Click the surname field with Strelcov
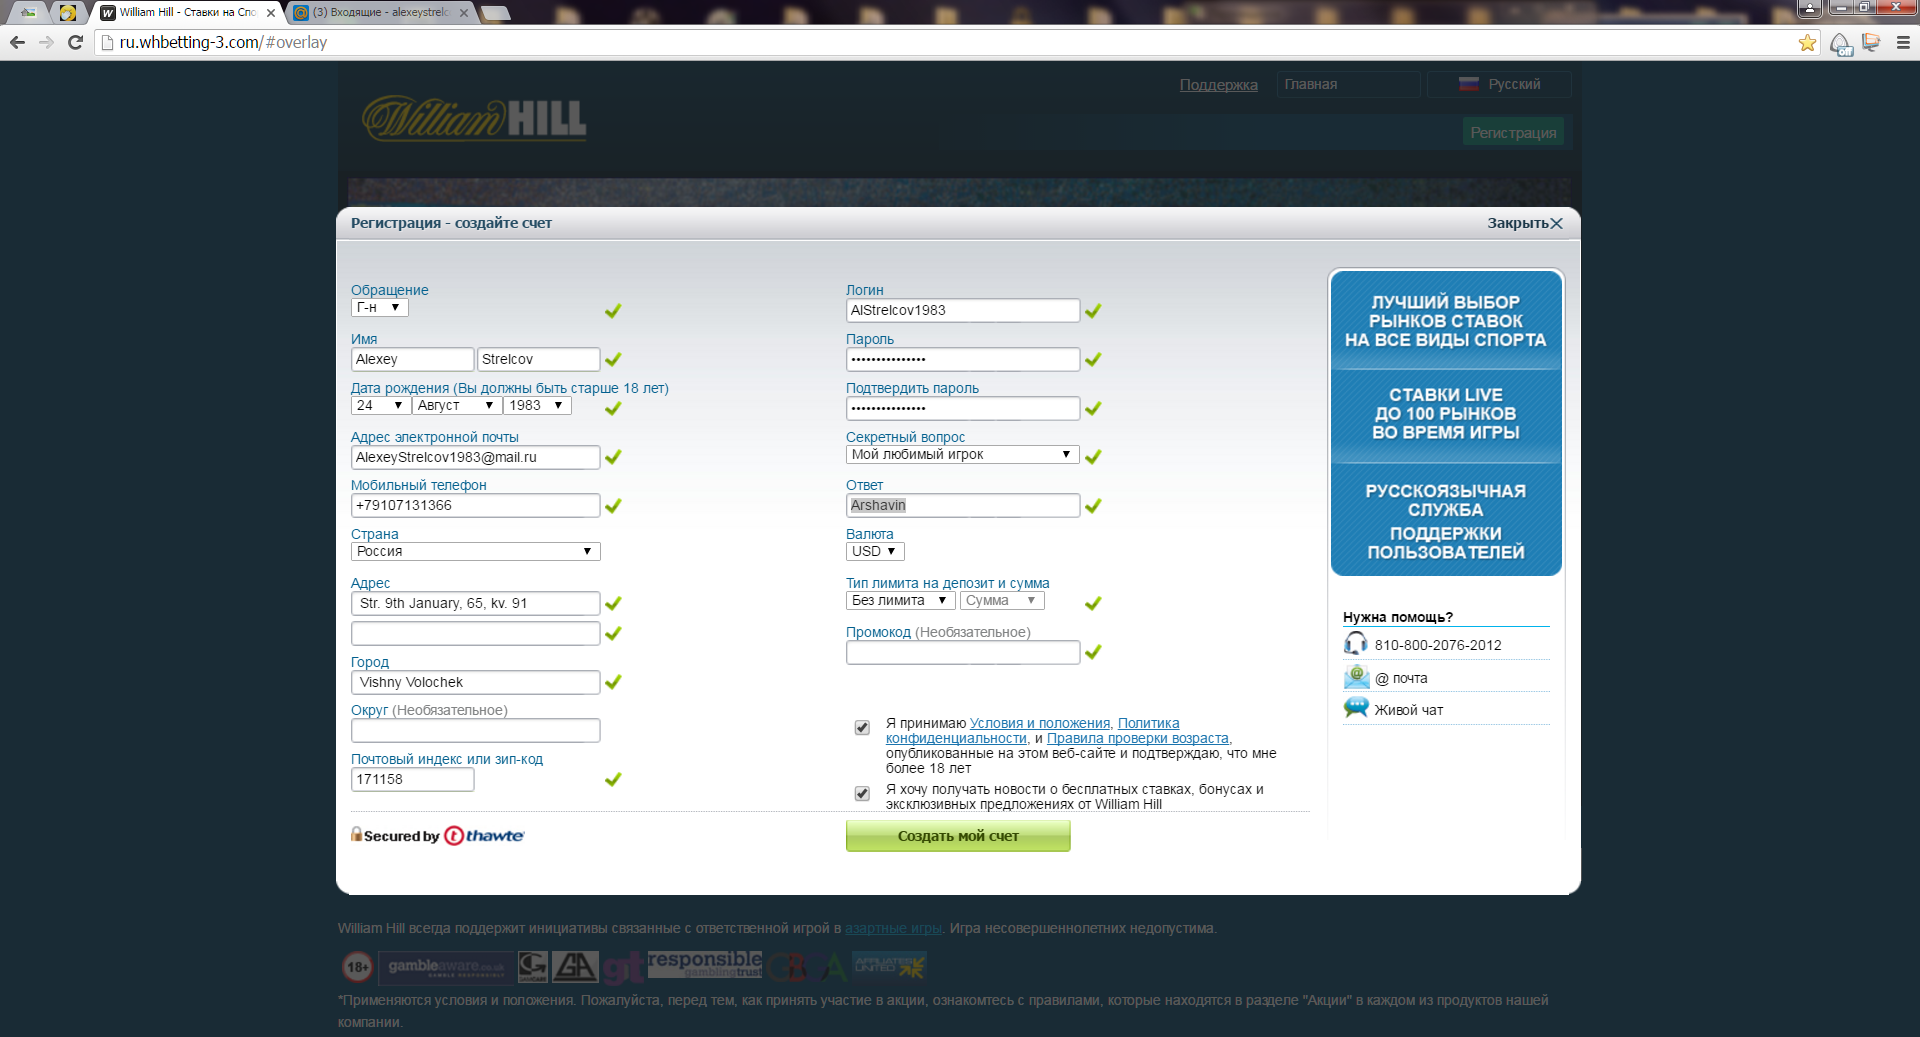 (x=538, y=359)
